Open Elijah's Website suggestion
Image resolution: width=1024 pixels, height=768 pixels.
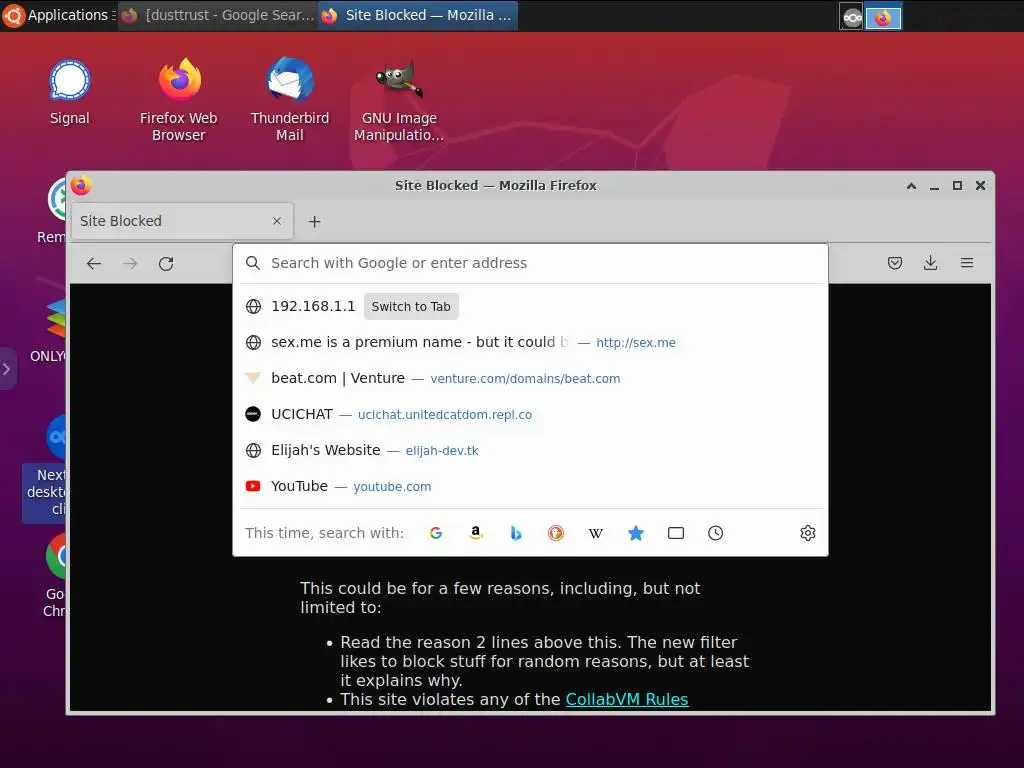click(x=530, y=450)
